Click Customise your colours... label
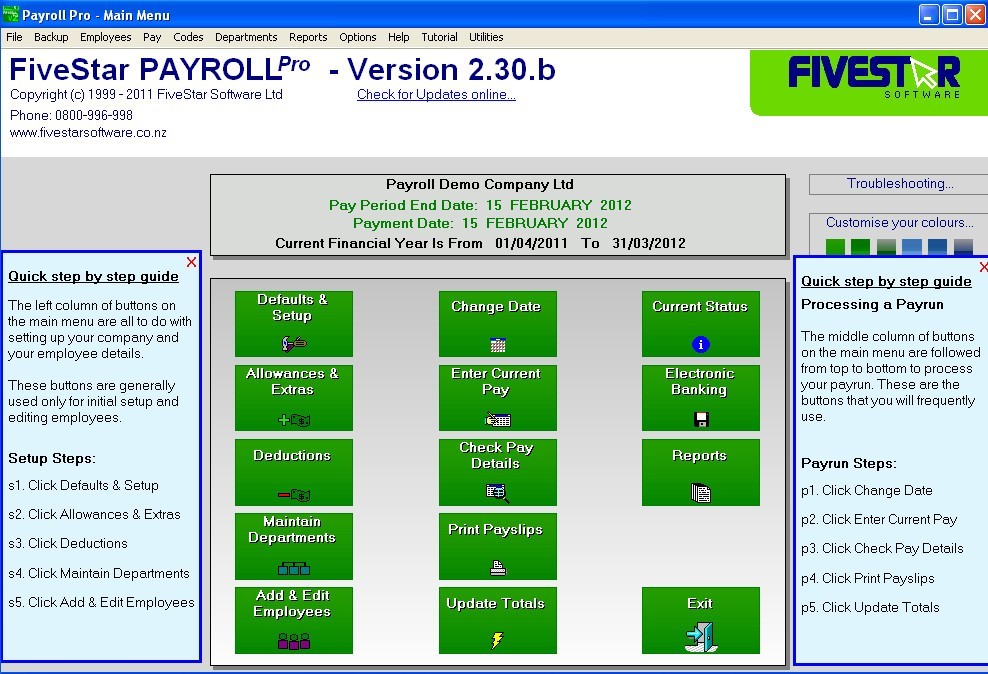Image resolution: width=988 pixels, height=674 pixels. point(899,222)
